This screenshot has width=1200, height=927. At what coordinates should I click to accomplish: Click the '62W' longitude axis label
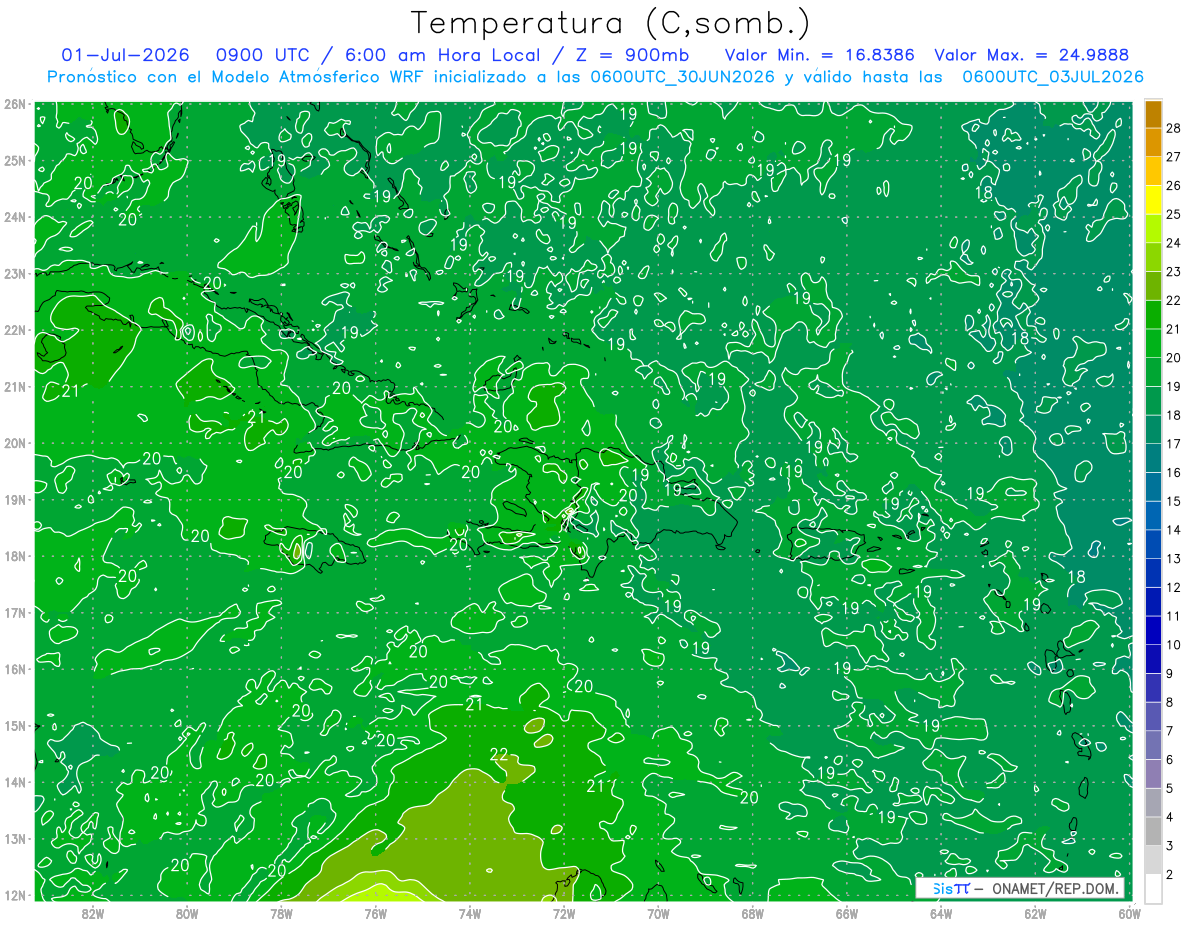point(1036,913)
